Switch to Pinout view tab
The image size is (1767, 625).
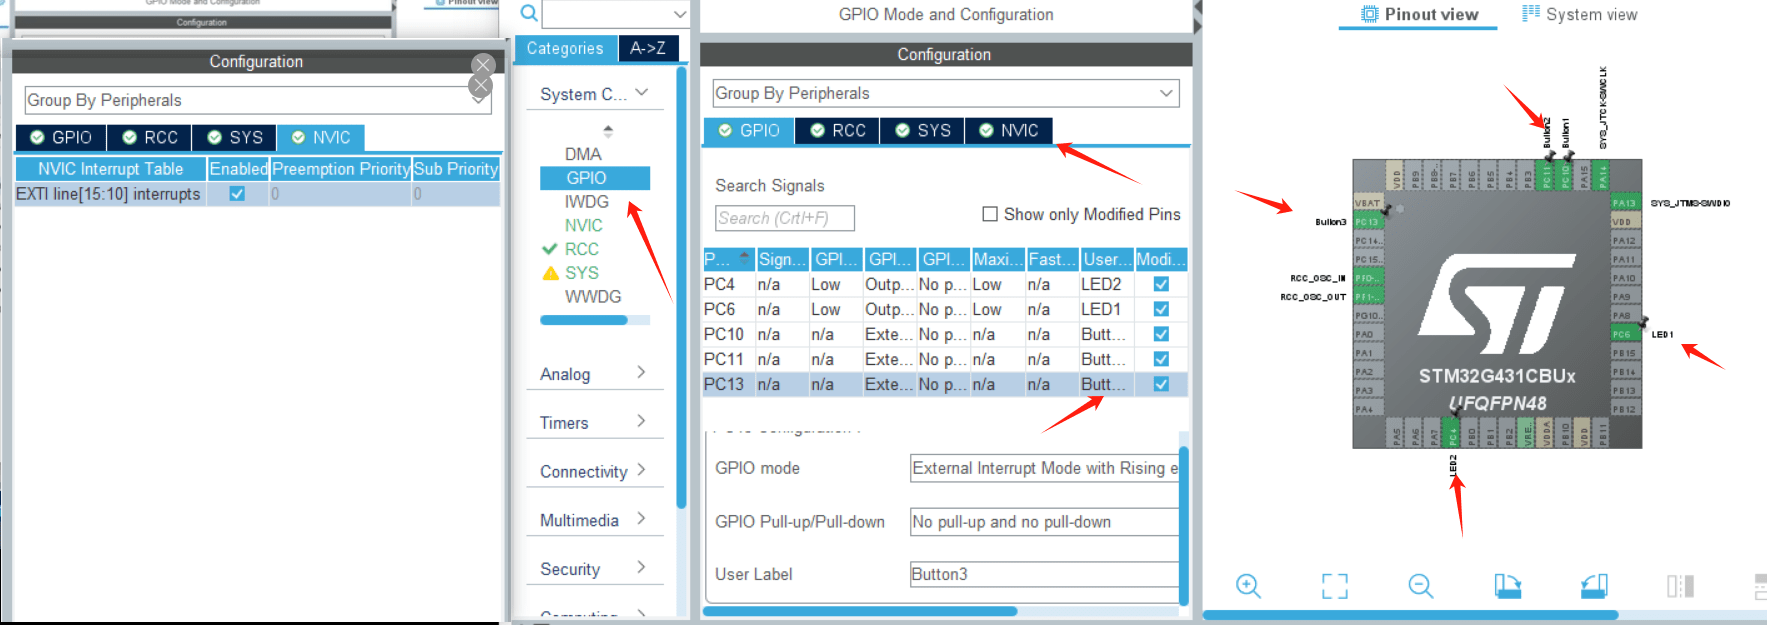1419,14
